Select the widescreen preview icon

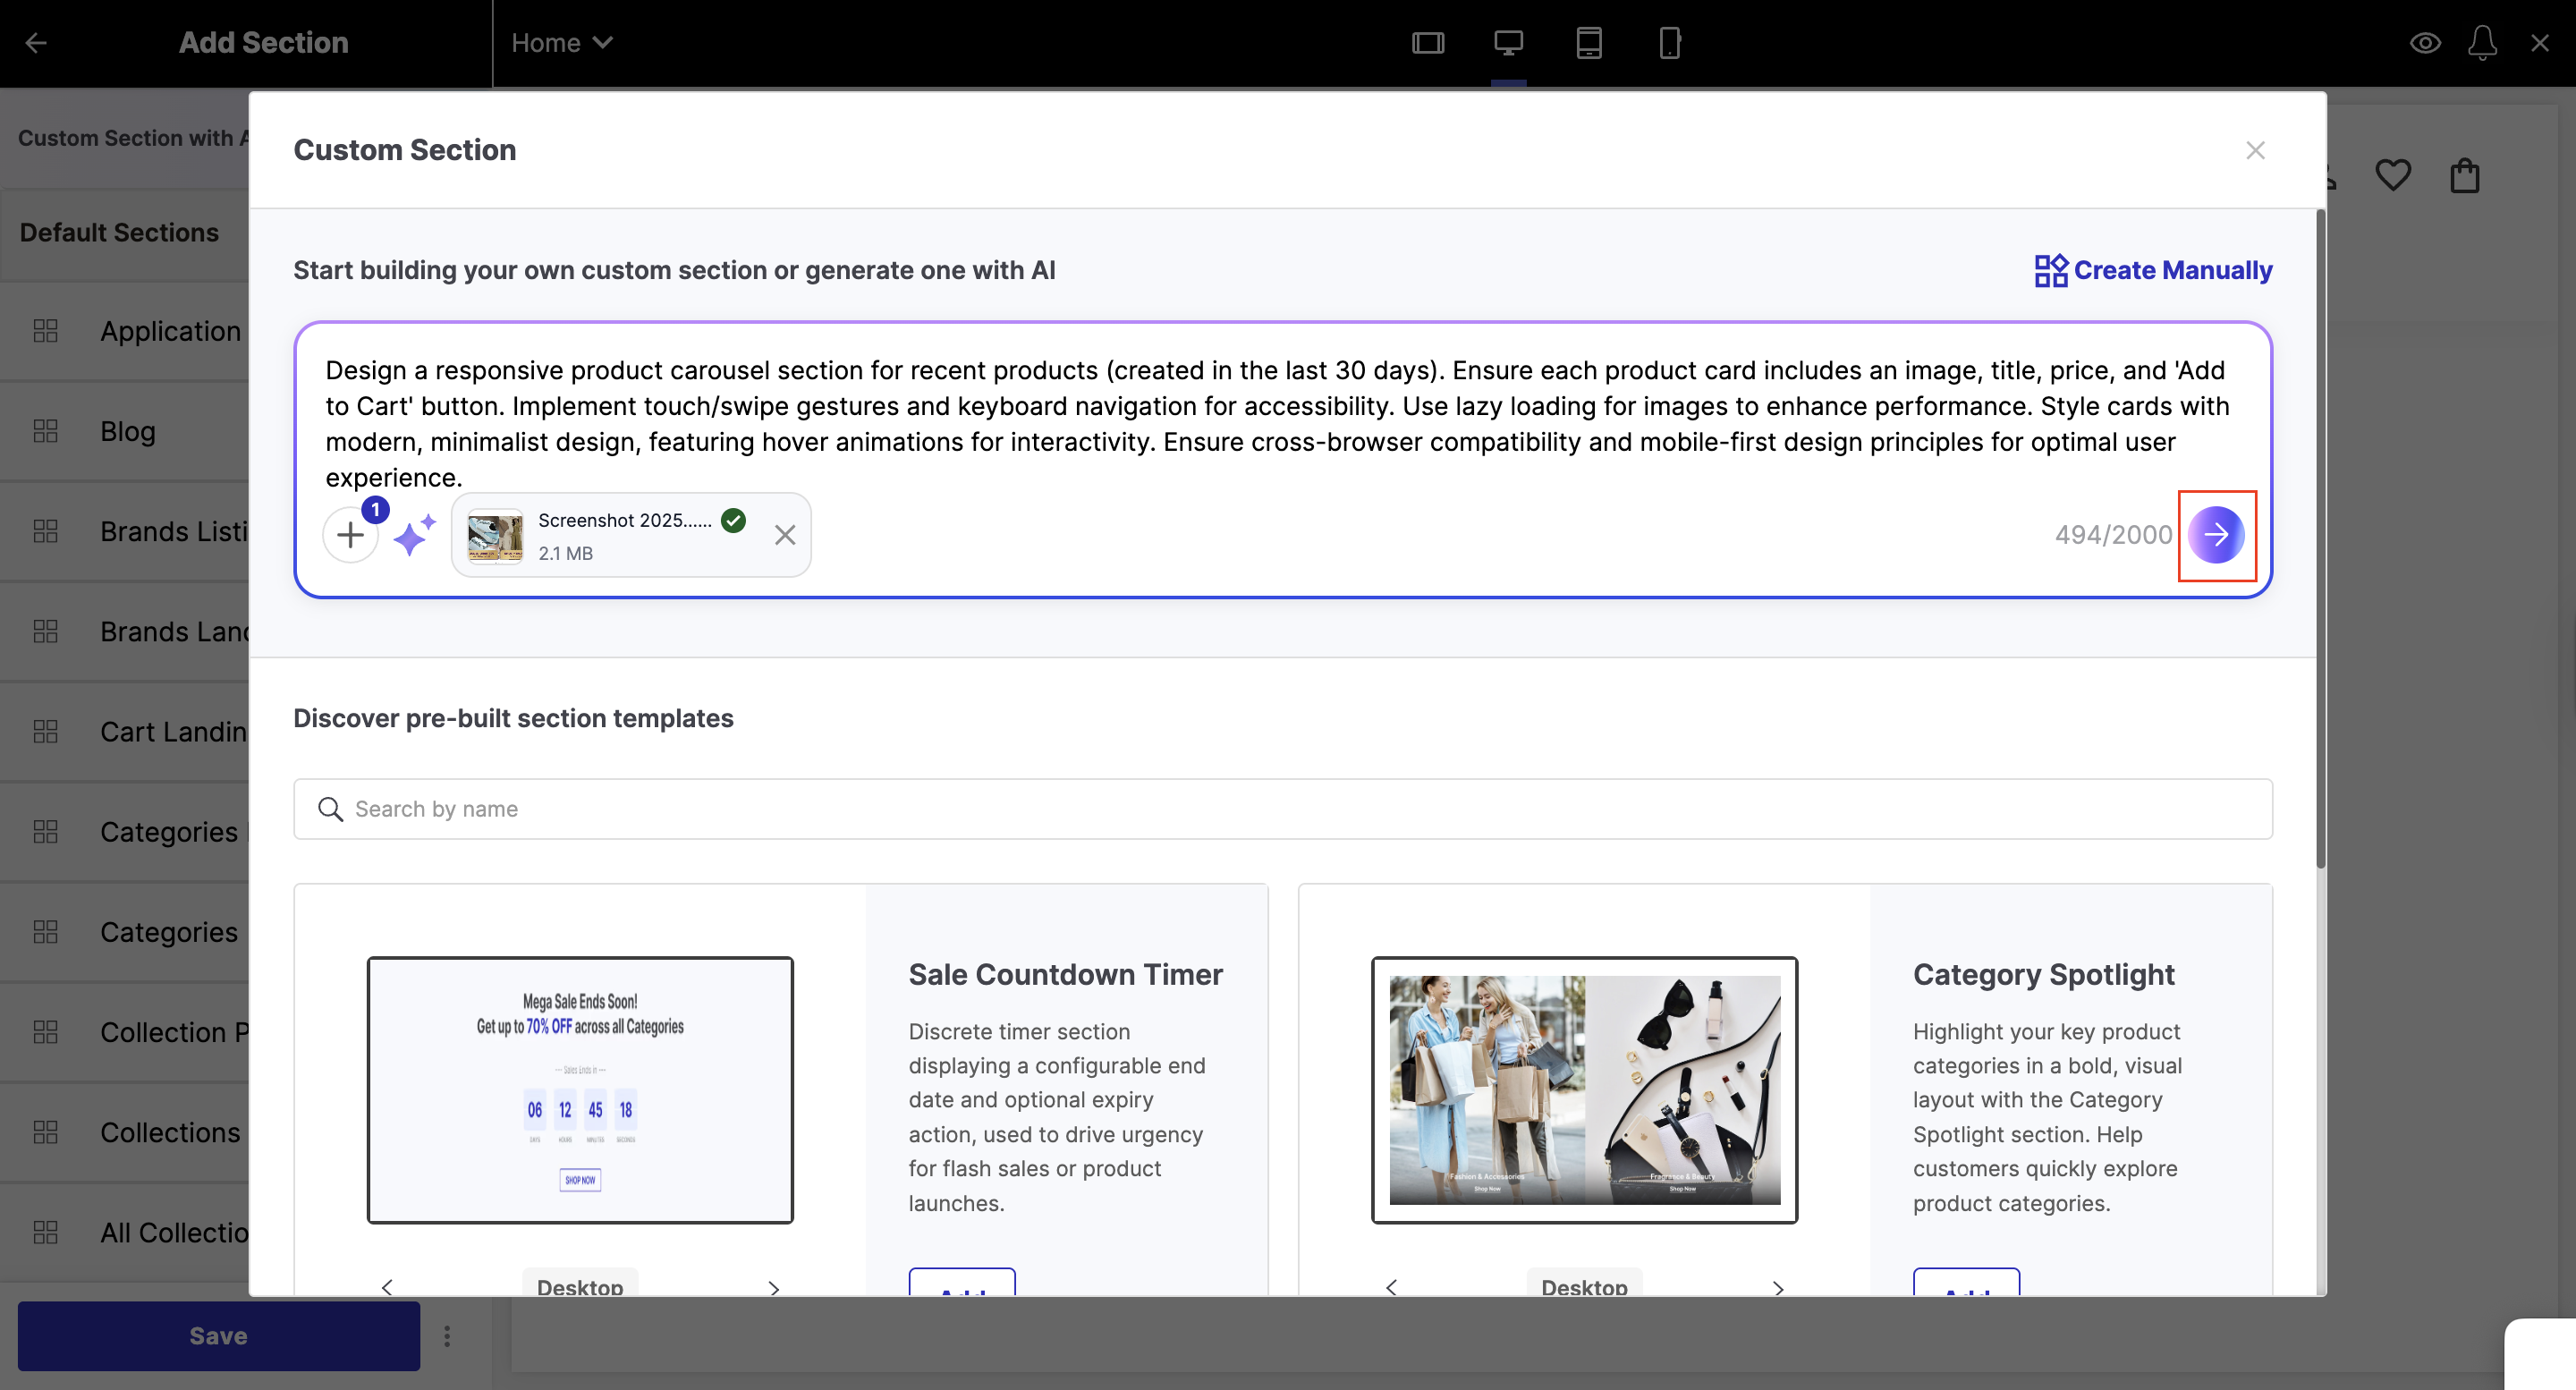(x=1428, y=43)
